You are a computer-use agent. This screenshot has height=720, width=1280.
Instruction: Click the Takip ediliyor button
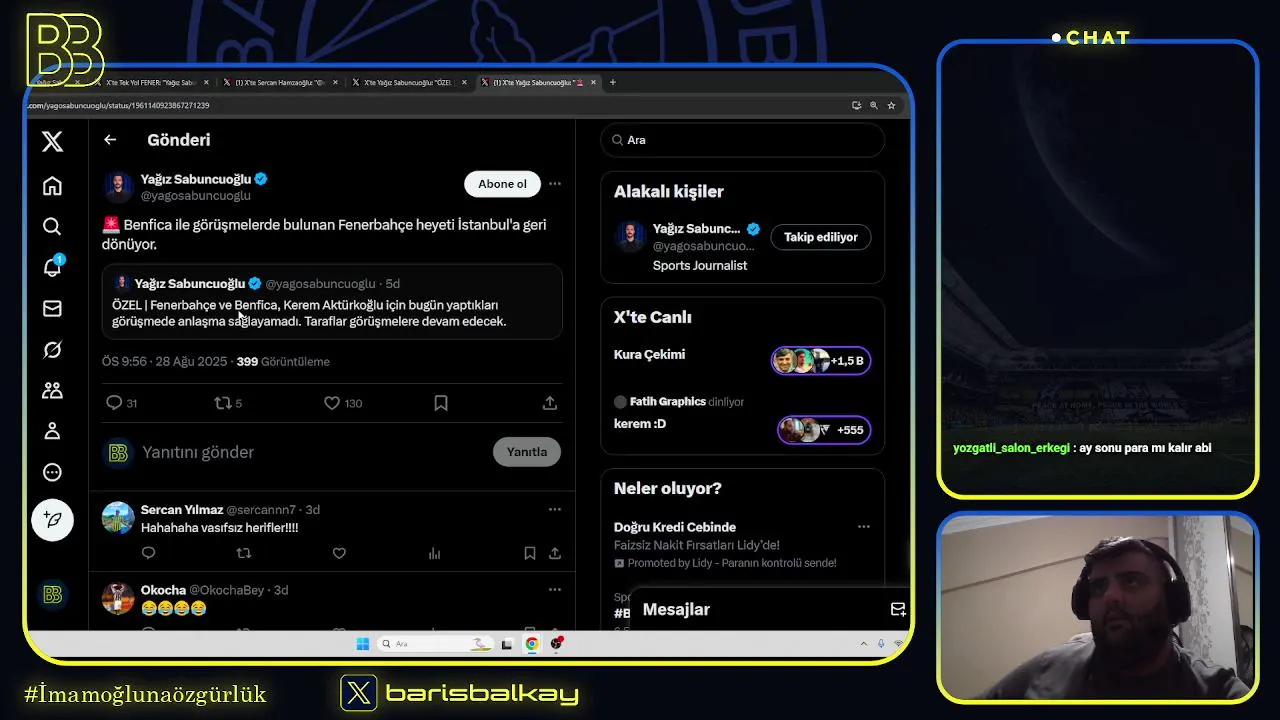[x=820, y=237]
